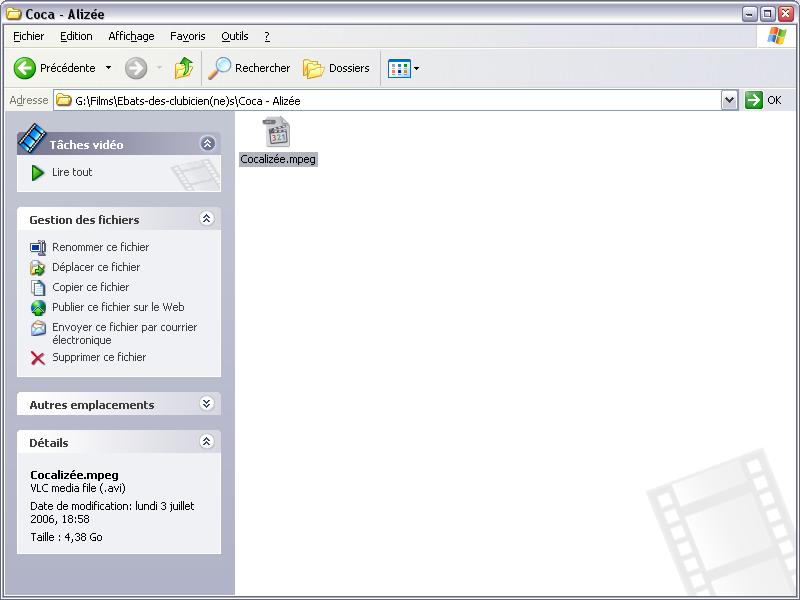800x600 pixels.
Task: Click the red Supprimer ce fichier icon
Action: pyautogui.click(x=38, y=358)
